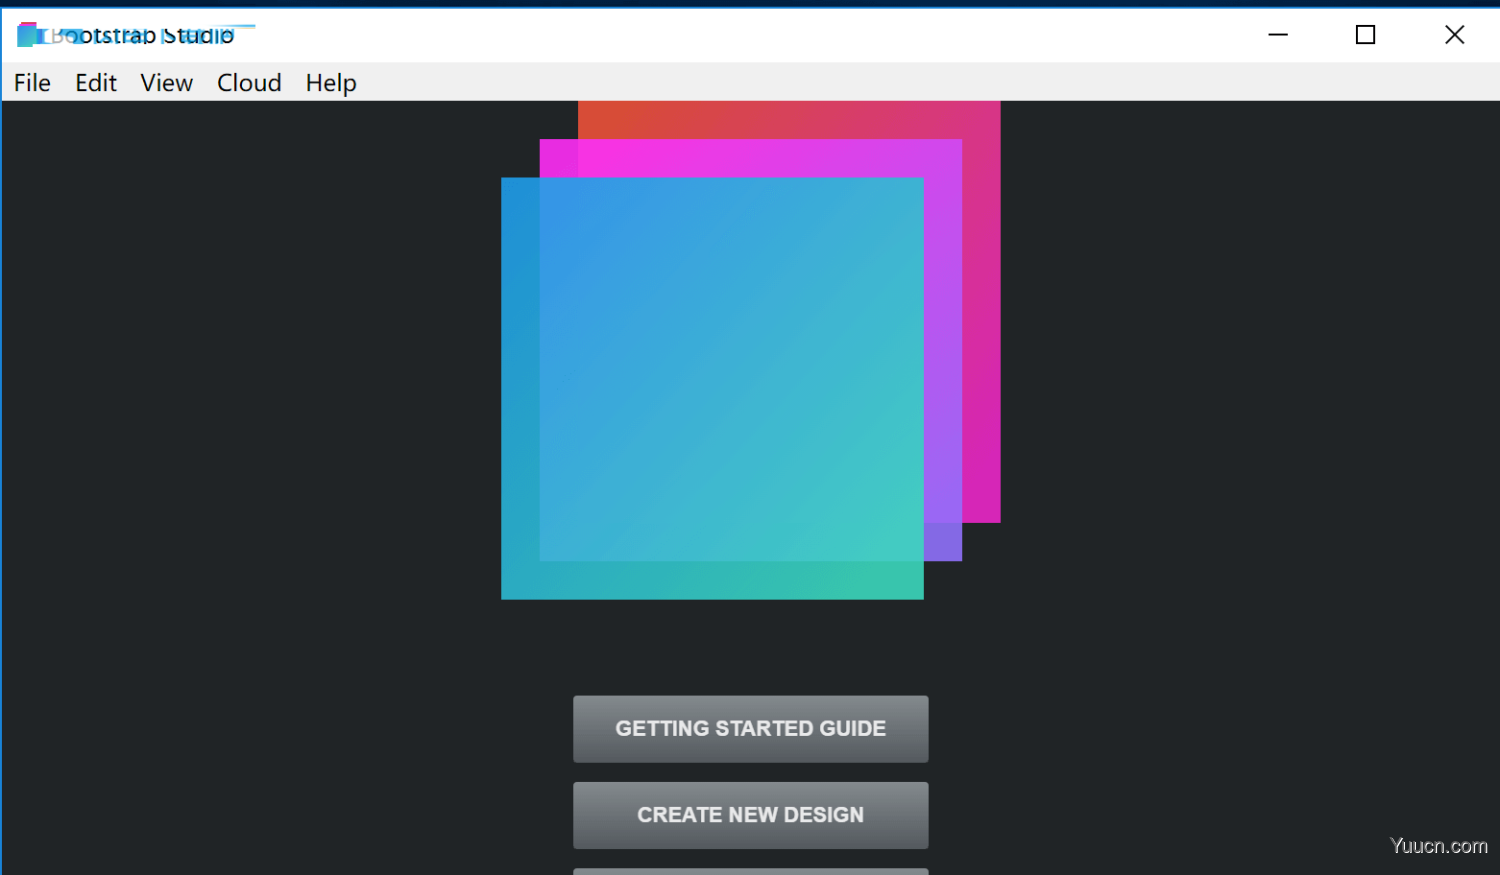Click the Yuucn.com watermark text
The image size is (1500, 875).
pyautogui.click(x=1437, y=845)
